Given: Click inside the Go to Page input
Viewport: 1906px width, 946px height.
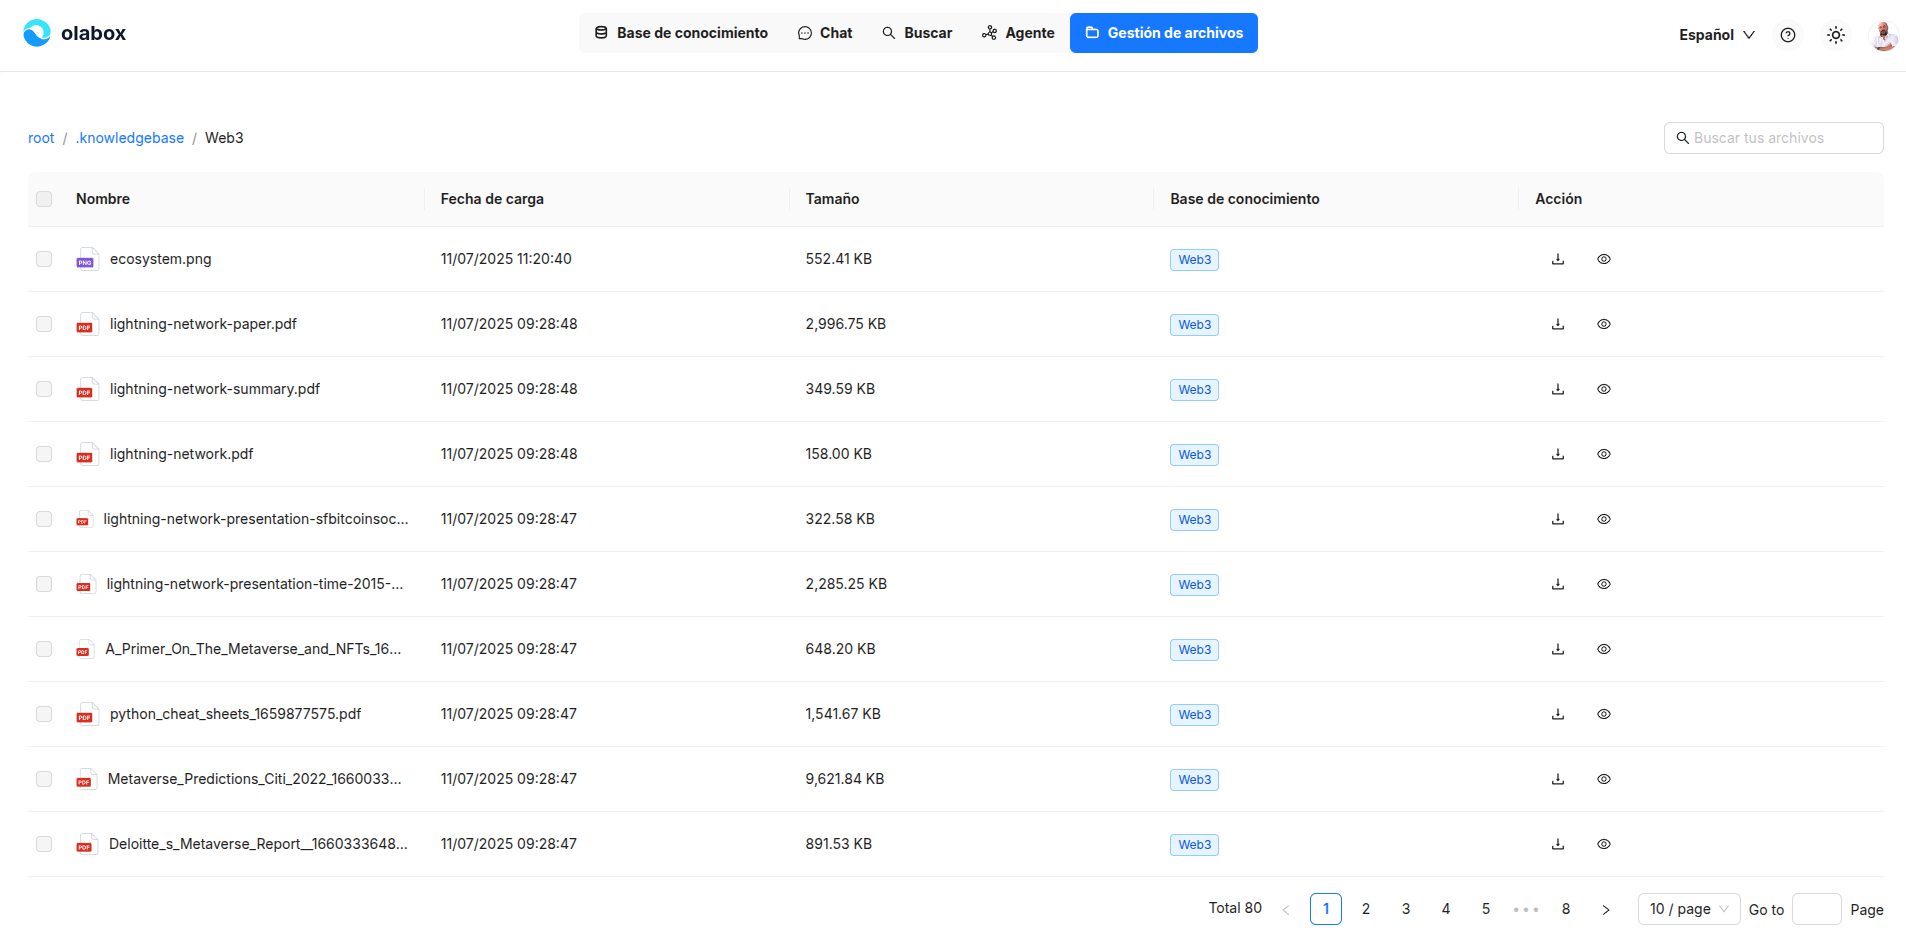Looking at the screenshot, I should point(1818,909).
